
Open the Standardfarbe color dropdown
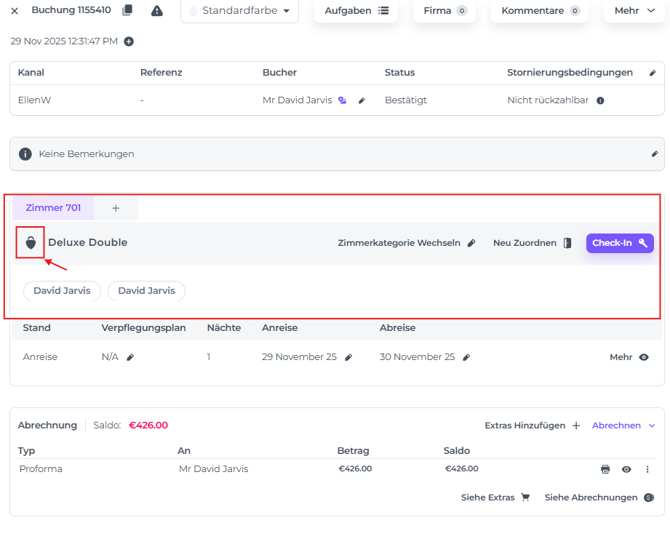(x=239, y=11)
